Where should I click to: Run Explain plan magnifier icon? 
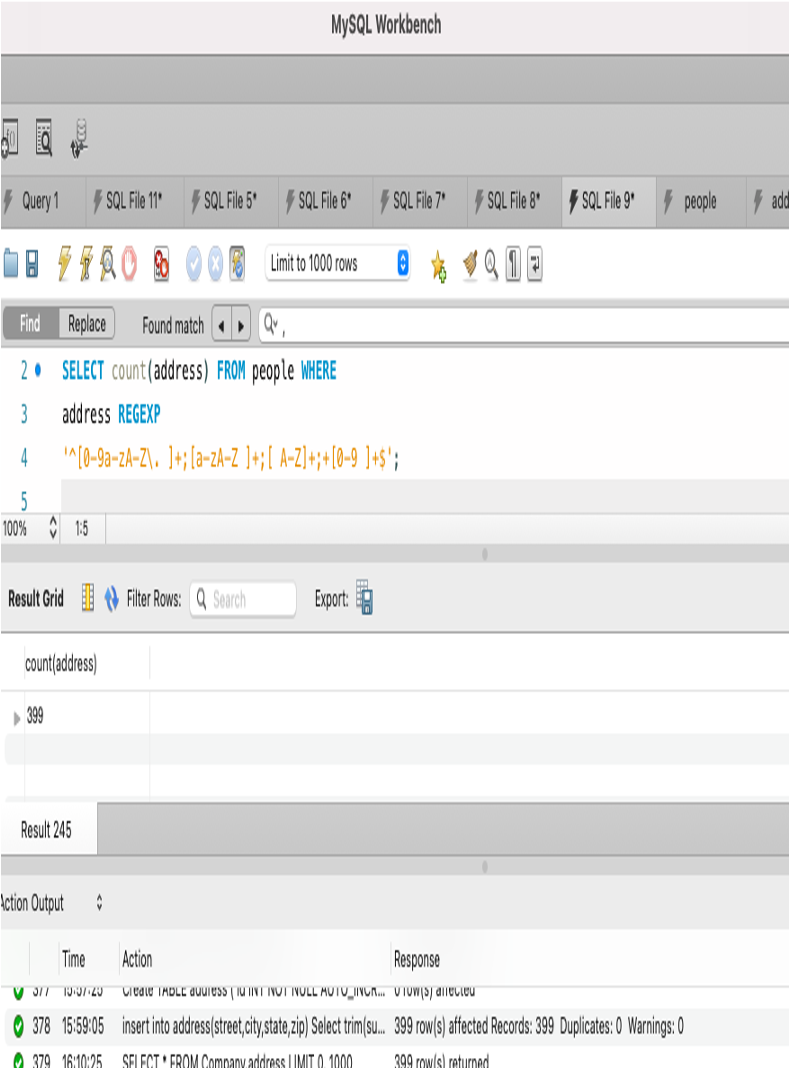click(x=108, y=264)
